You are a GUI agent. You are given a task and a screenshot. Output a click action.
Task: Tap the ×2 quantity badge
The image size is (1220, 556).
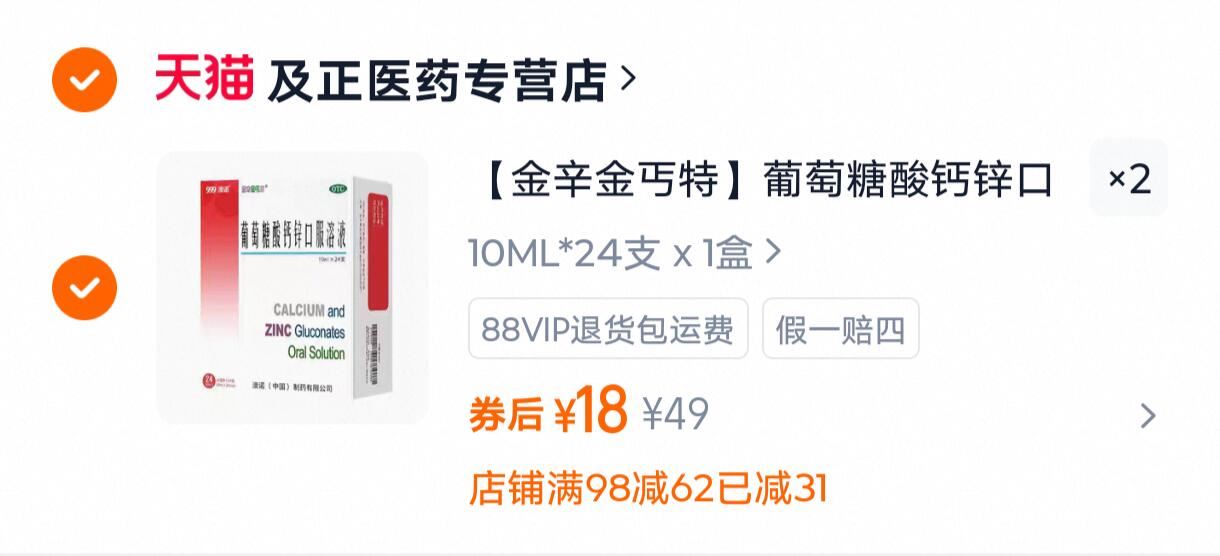click(1129, 179)
